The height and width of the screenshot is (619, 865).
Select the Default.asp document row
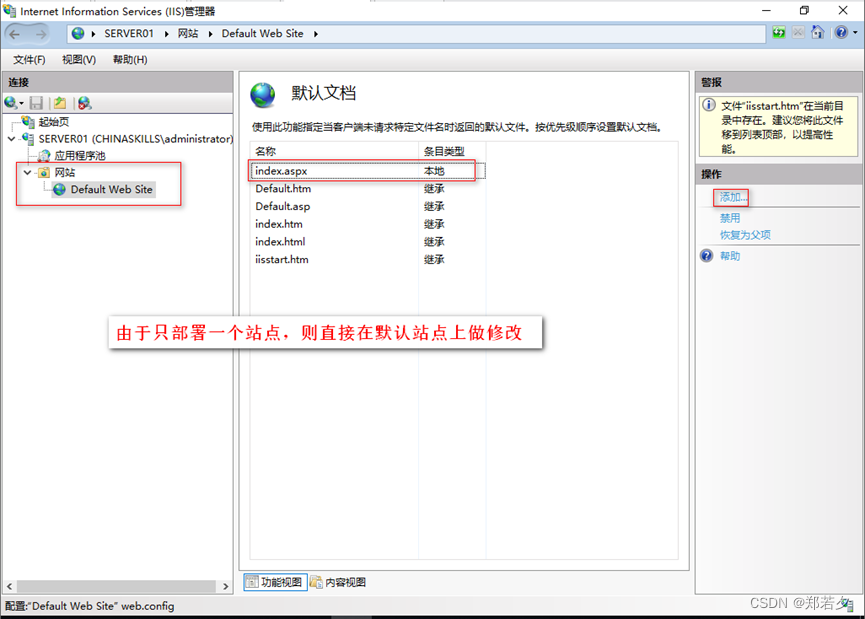(x=368, y=206)
